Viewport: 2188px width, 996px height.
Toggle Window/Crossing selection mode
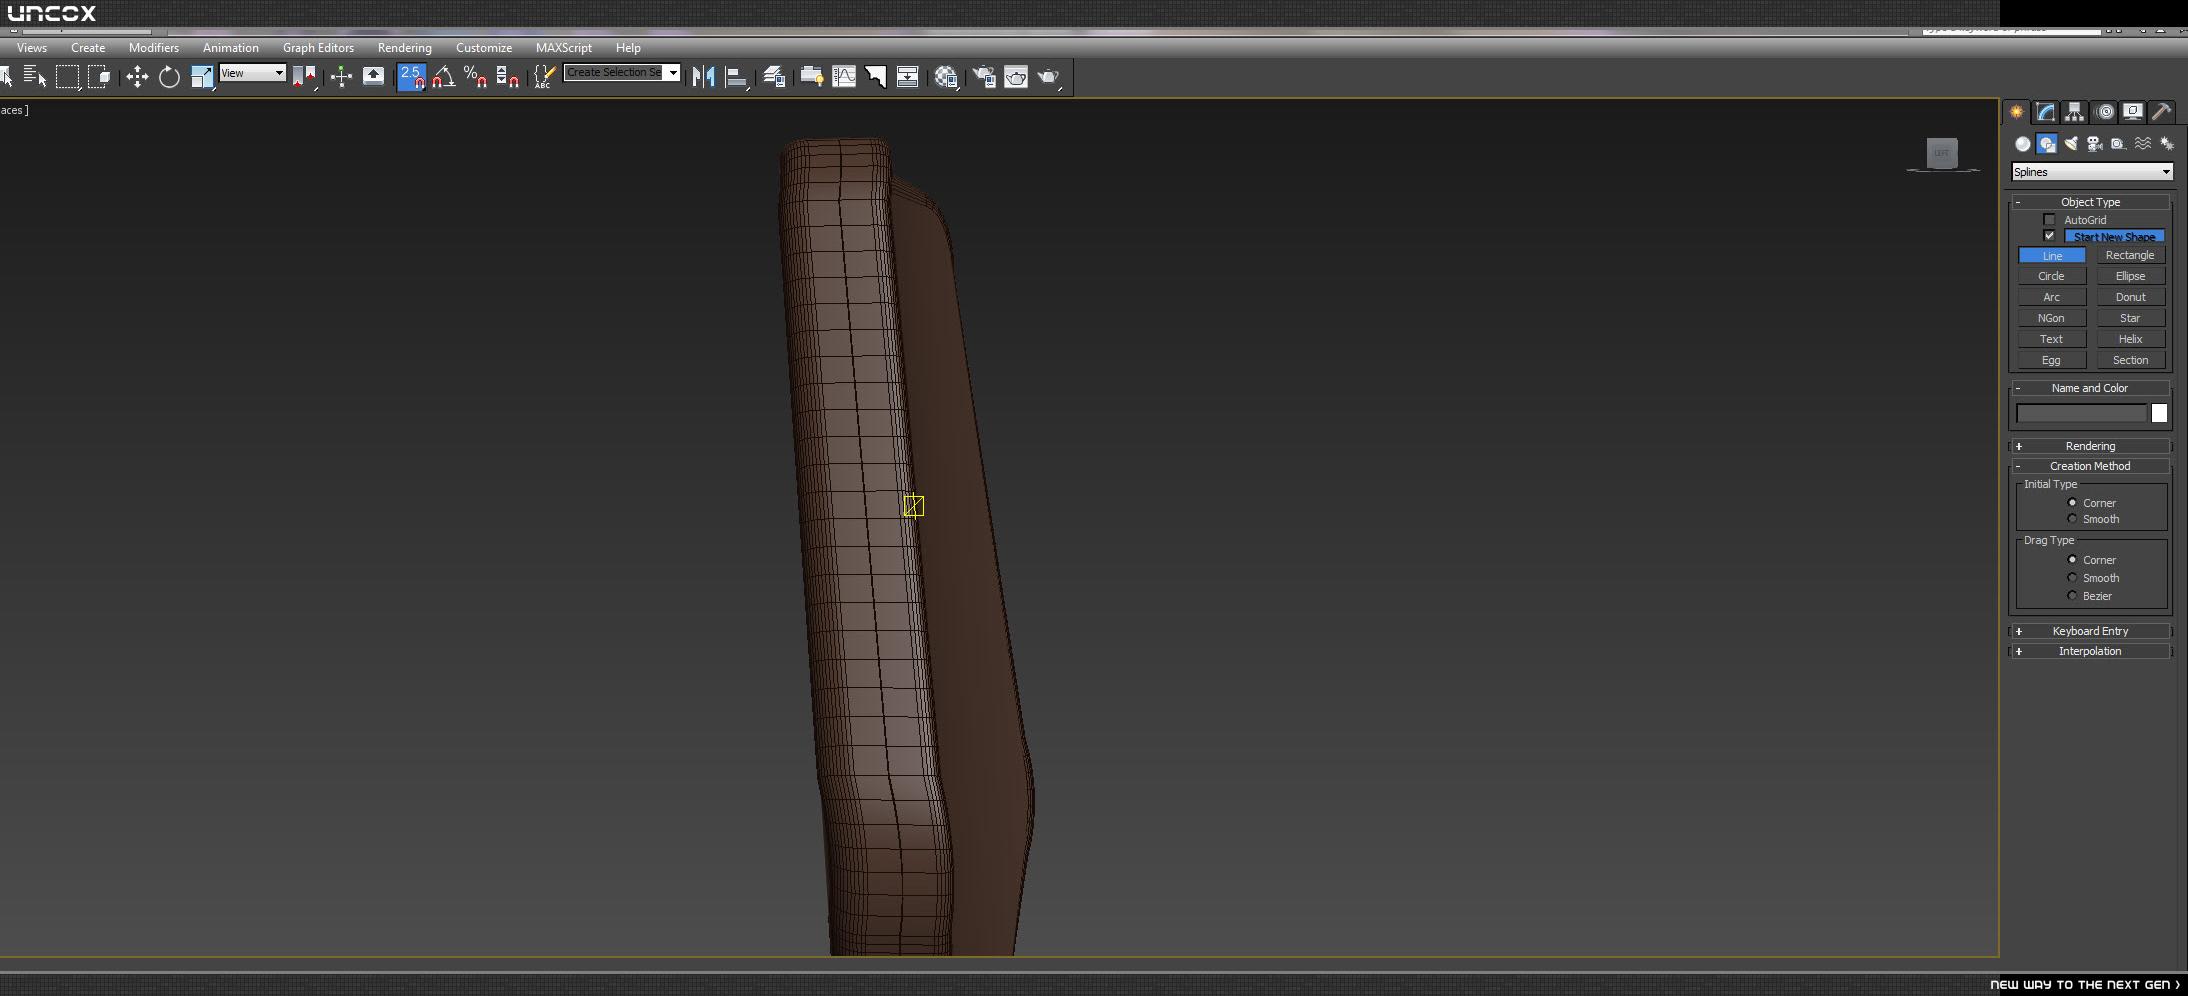pyautogui.click(x=99, y=77)
